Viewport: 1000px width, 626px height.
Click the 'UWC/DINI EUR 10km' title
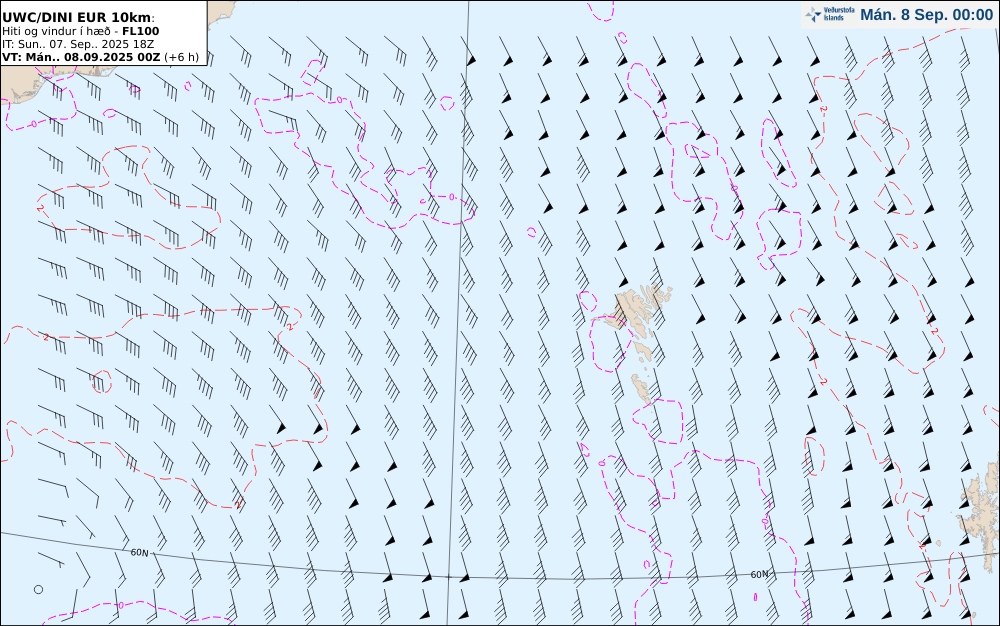78,17
